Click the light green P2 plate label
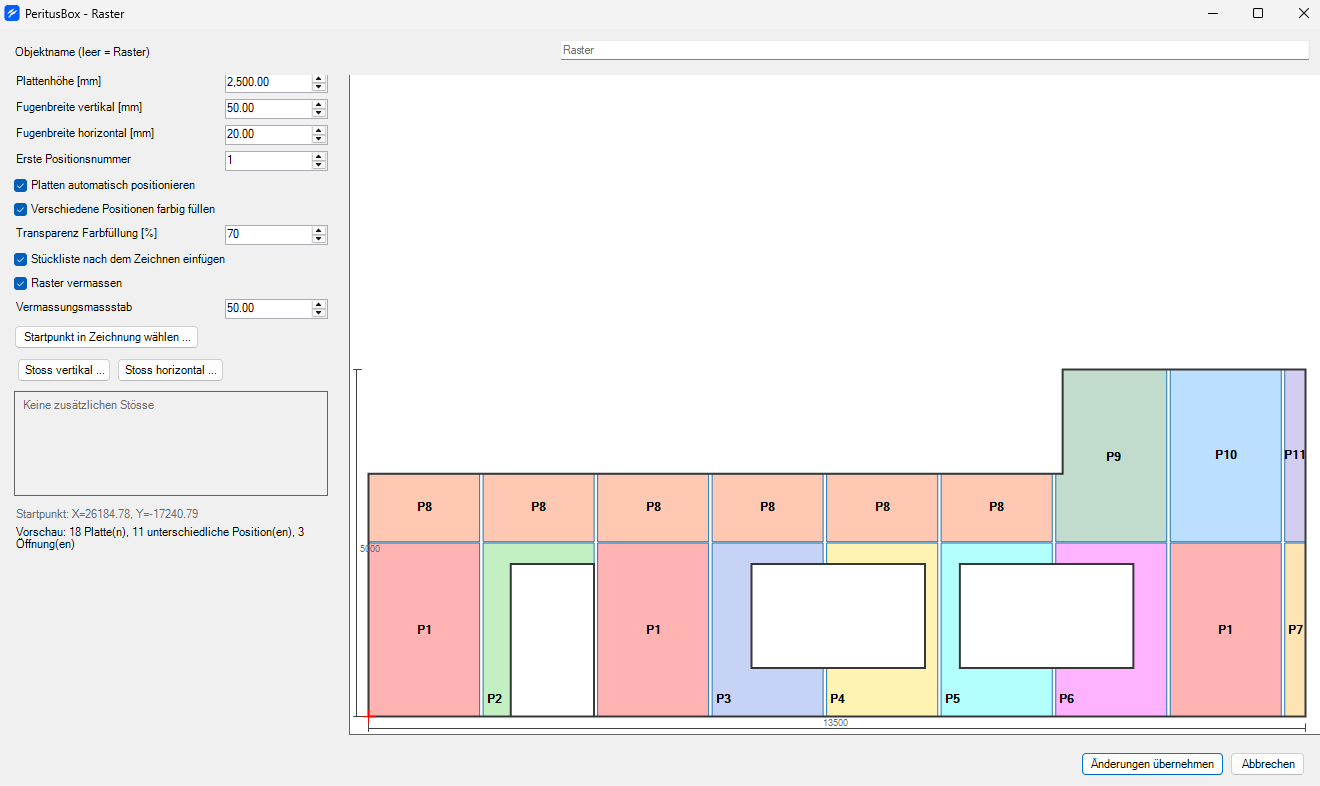Image resolution: width=1320 pixels, height=786 pixels. coord(494,698)
